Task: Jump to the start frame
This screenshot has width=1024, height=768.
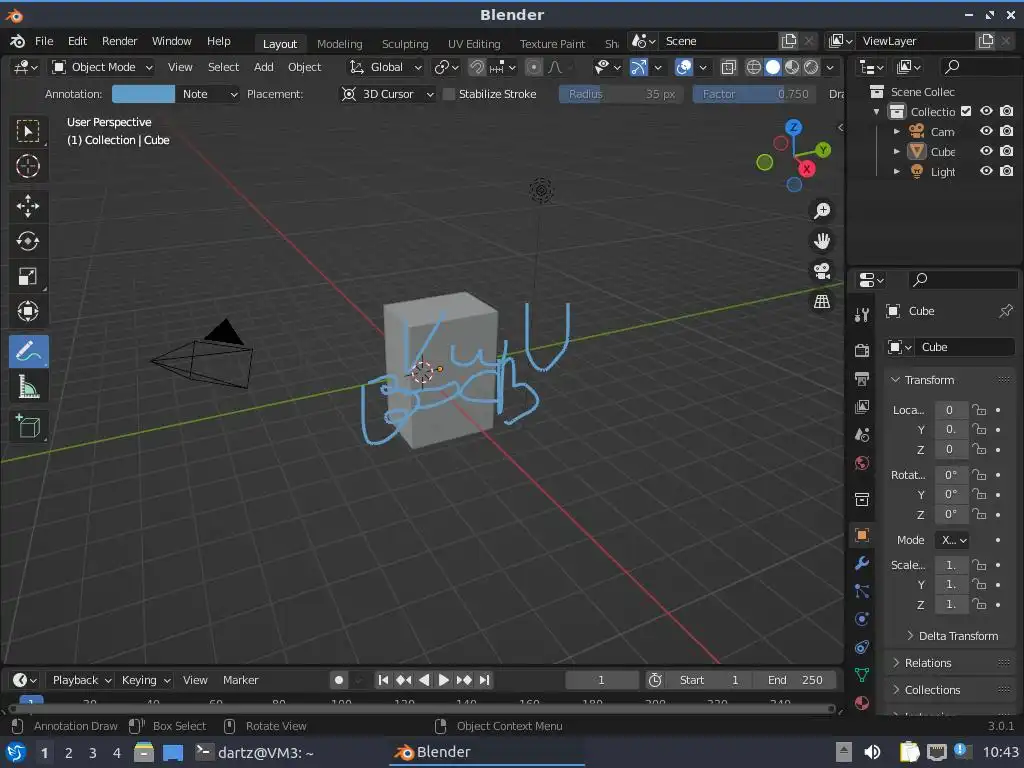Action: pos(383,680)
